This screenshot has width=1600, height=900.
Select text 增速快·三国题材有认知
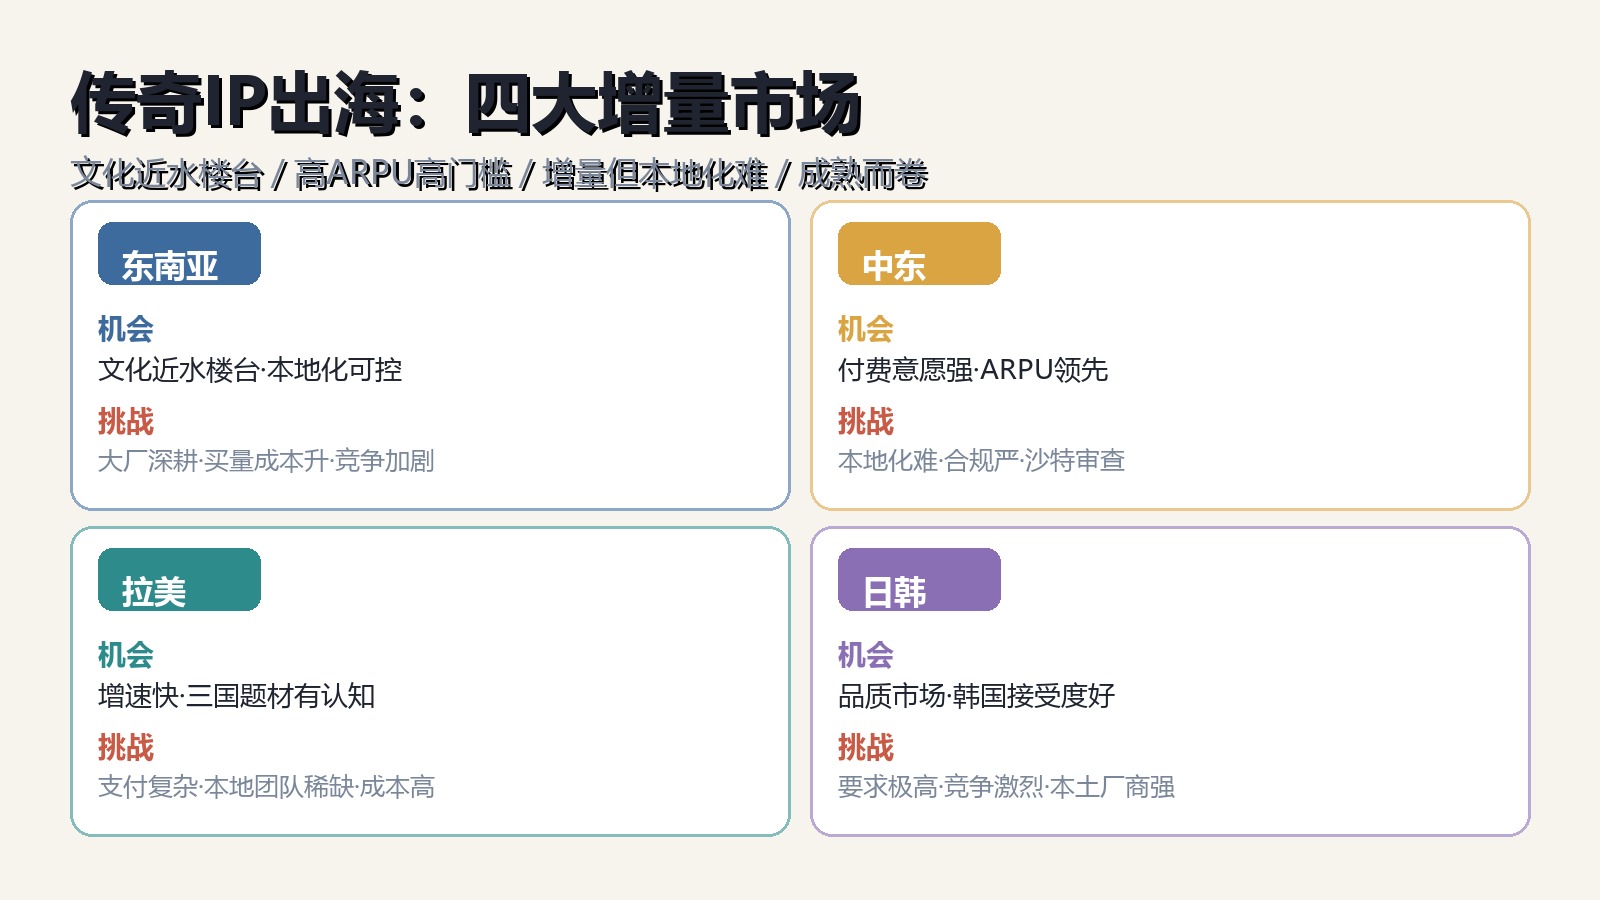coord(237,696)
